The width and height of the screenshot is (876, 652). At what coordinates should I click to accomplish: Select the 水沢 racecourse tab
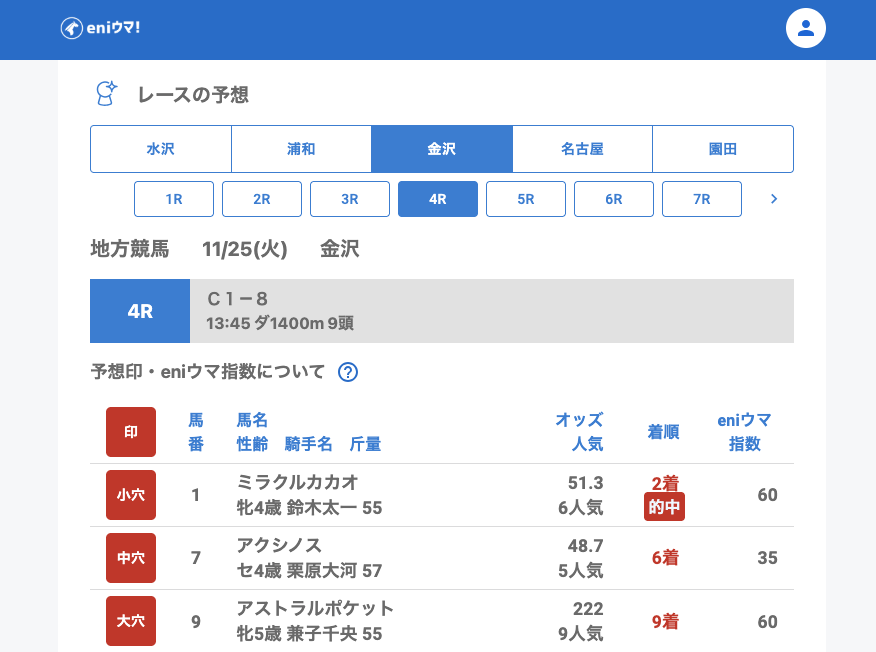(161, 149)
